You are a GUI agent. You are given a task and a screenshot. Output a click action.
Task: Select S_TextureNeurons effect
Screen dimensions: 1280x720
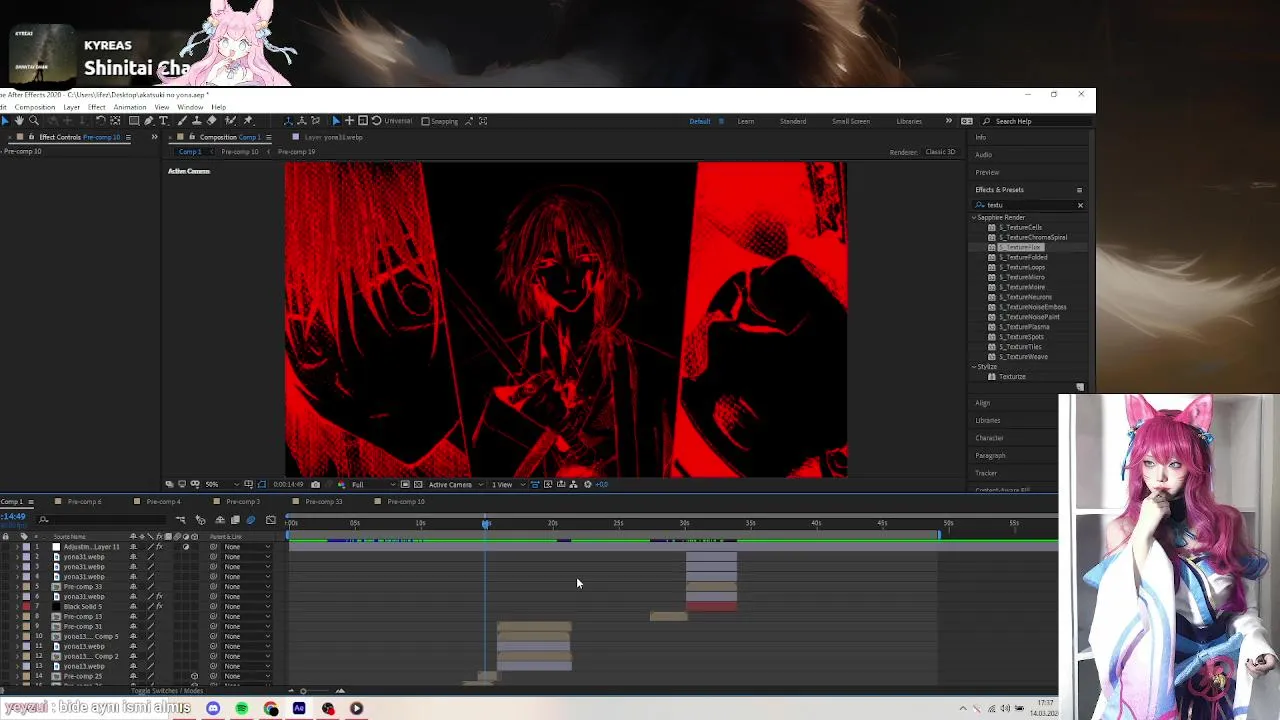(1025, 297)
